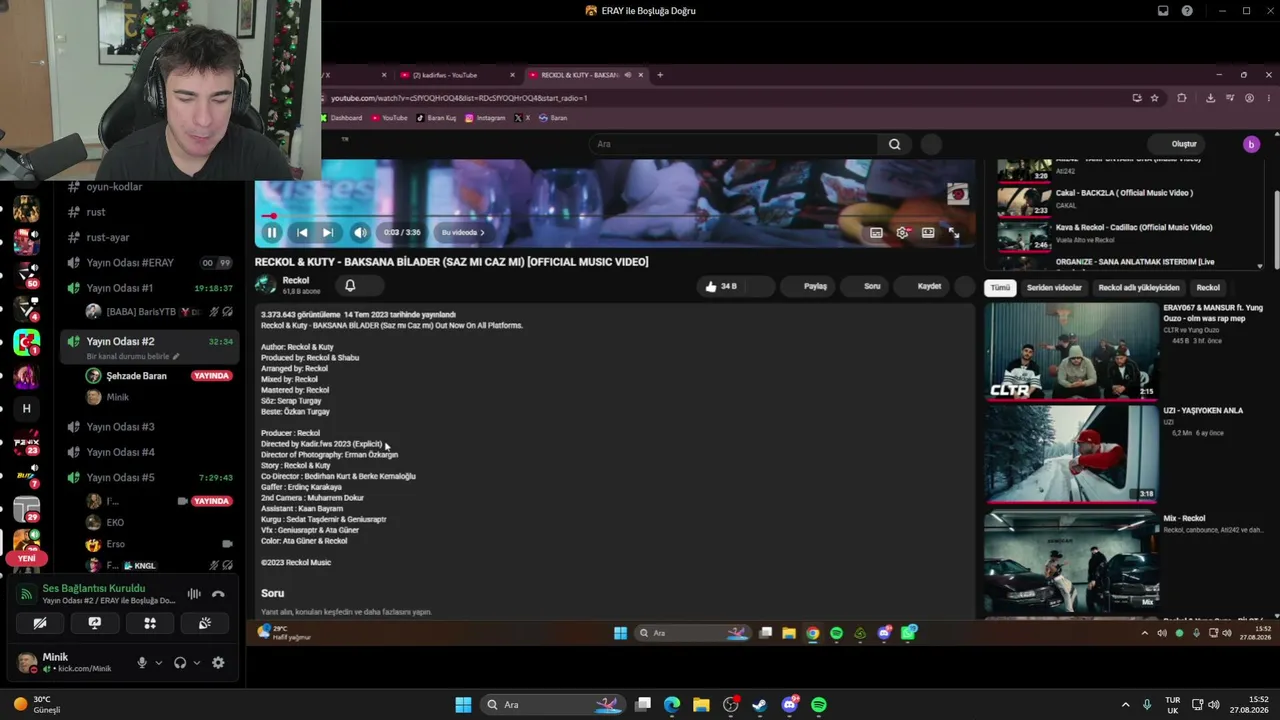Viewport: 1280px width, 720px height.
Task: Open Discord output device options arrow
Action: click(196, 663)
